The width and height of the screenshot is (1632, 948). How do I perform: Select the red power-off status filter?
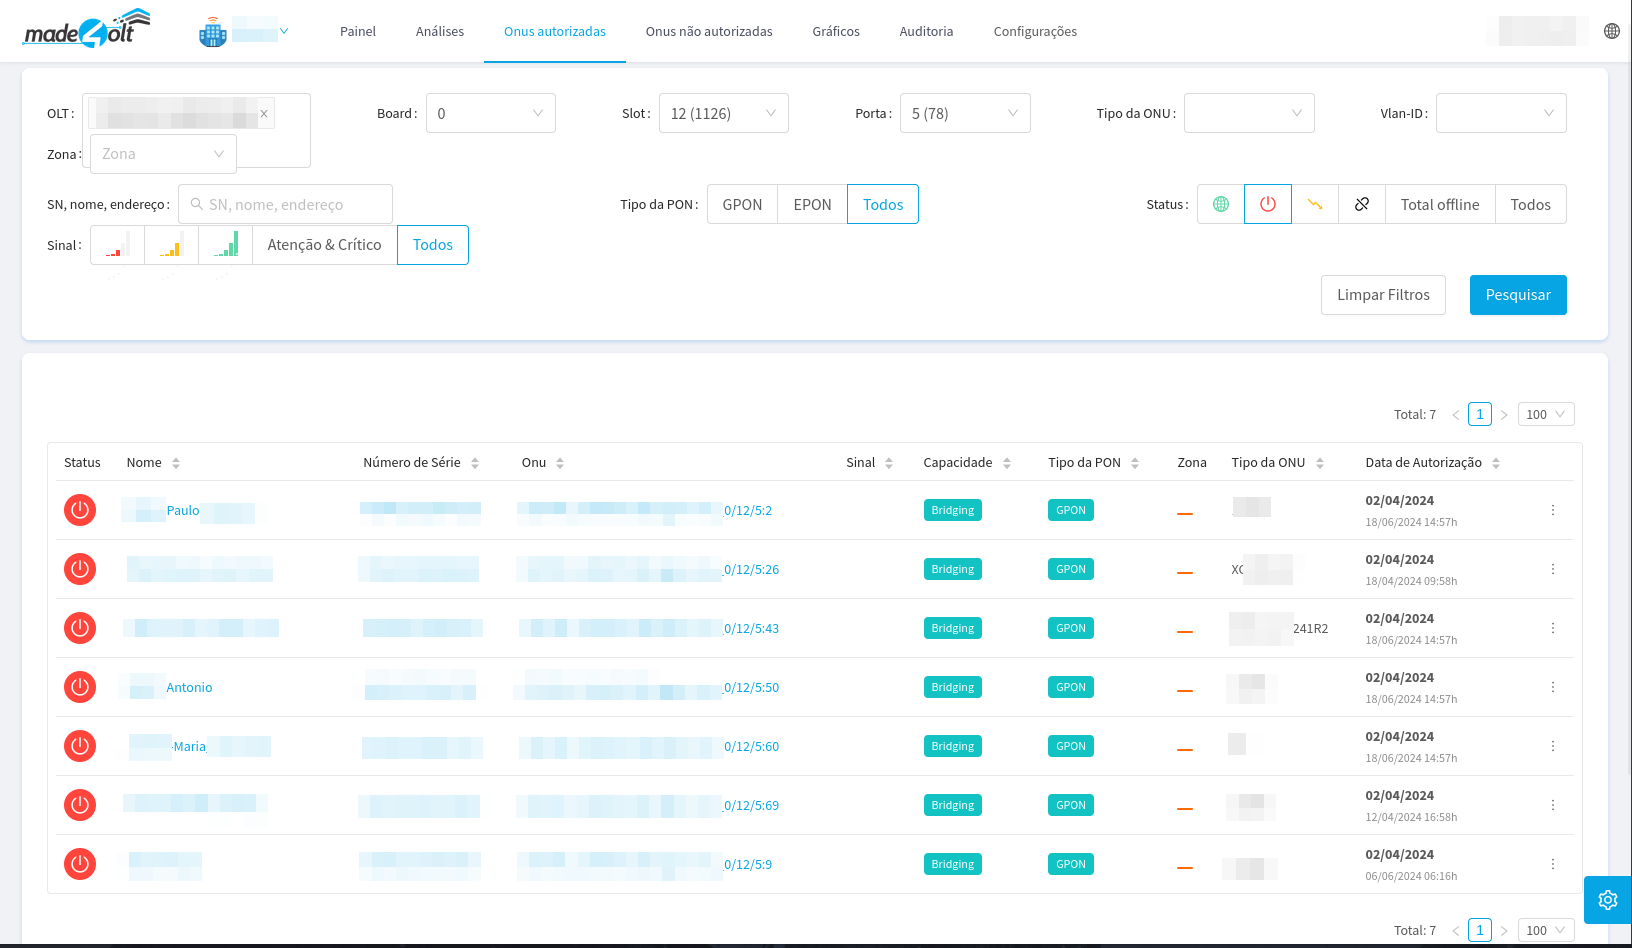1268,204
